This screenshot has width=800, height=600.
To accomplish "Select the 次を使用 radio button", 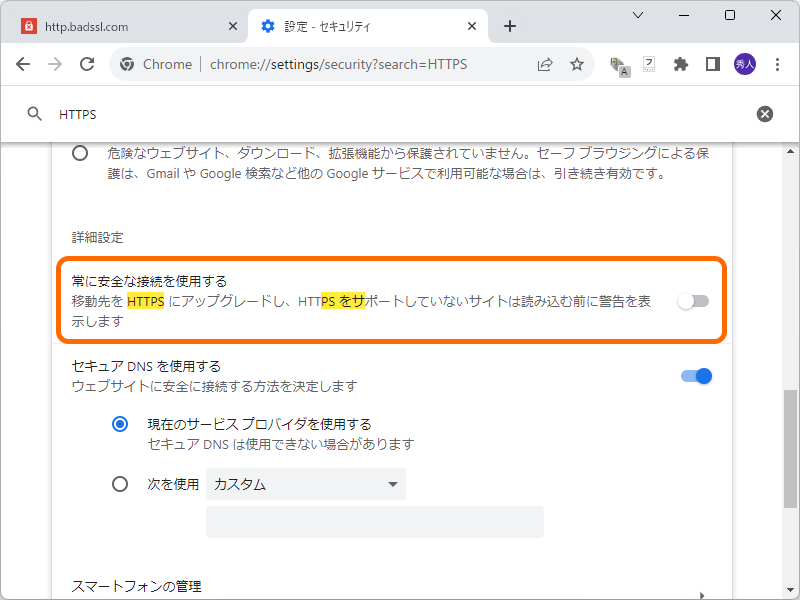I will pyautogui.click(x=120, y=483).
